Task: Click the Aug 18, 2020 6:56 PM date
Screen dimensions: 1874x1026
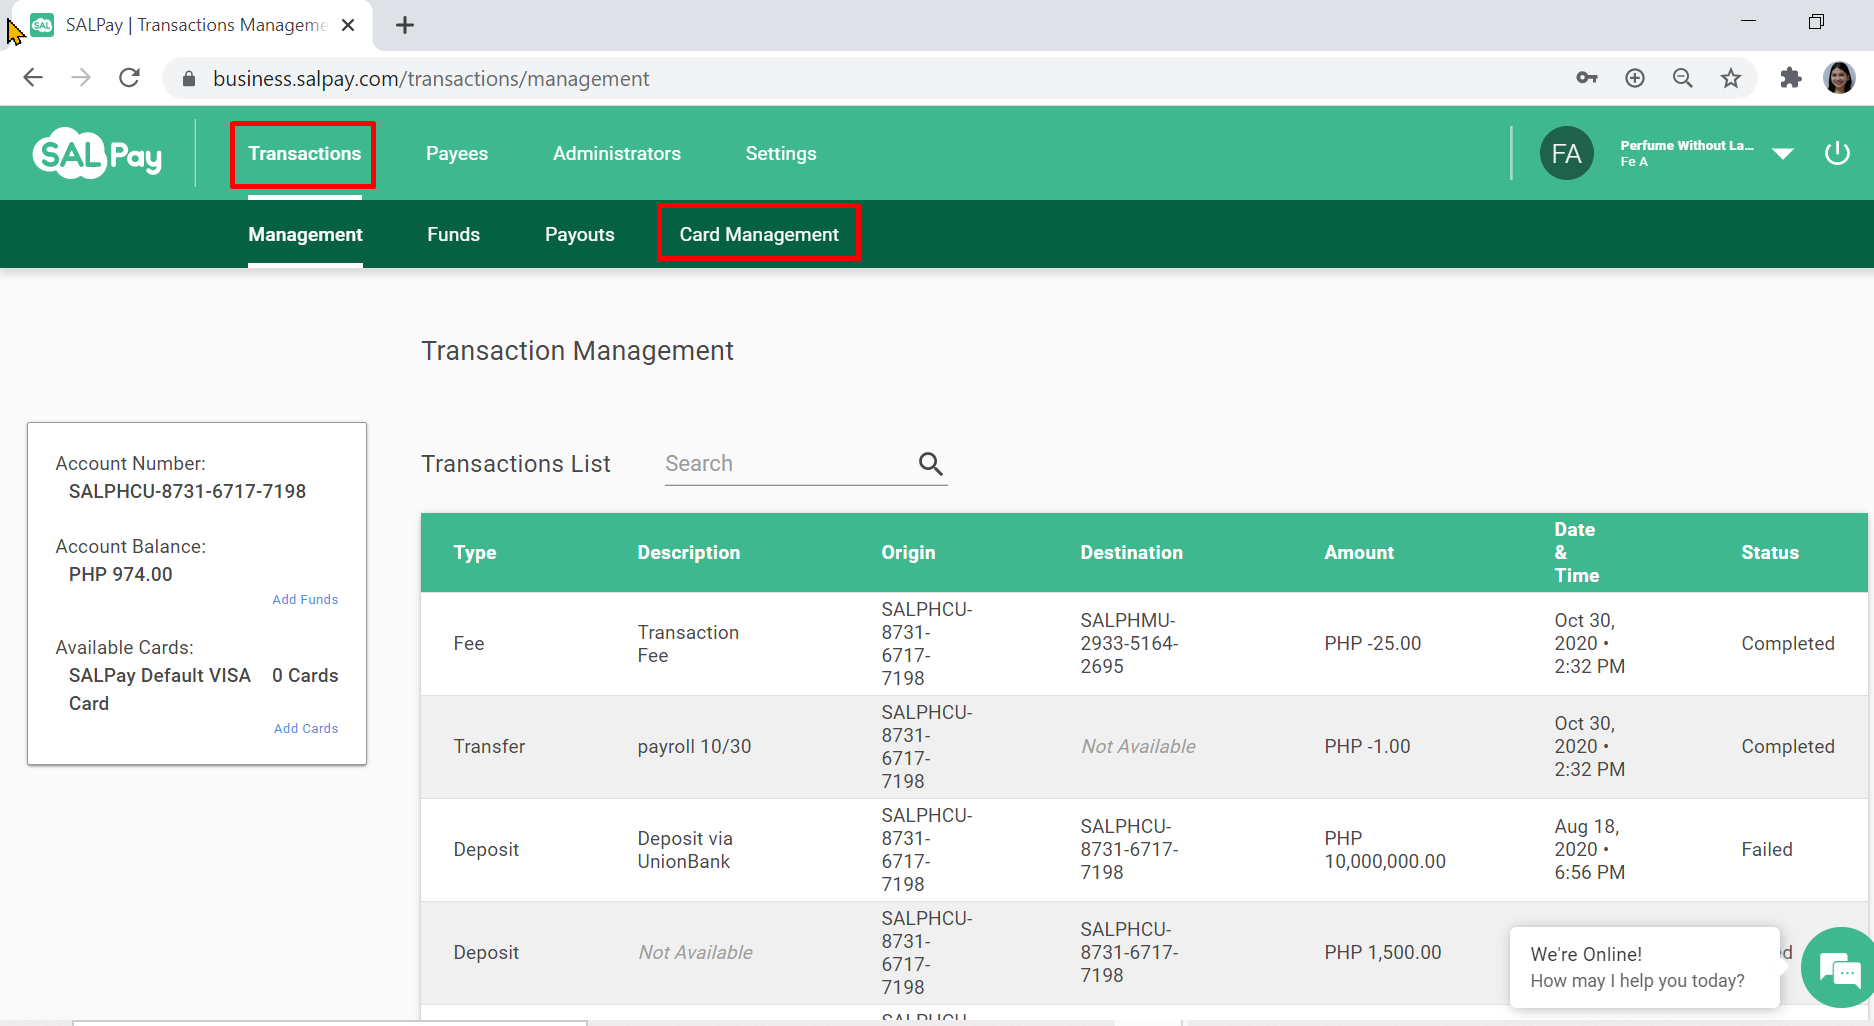Action: 1589,850
